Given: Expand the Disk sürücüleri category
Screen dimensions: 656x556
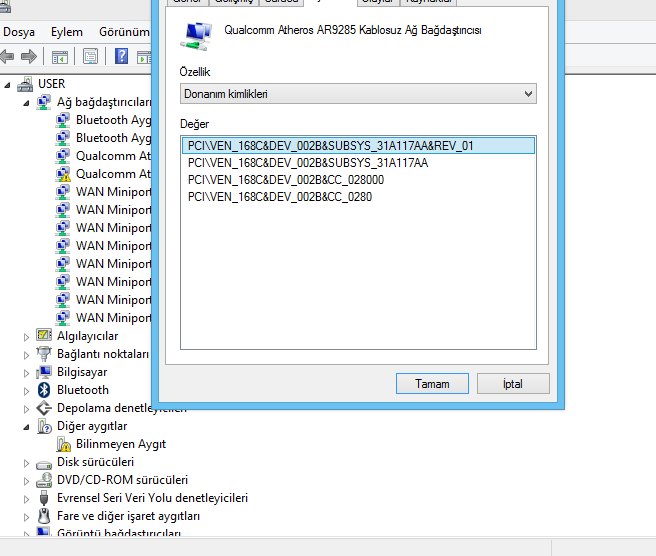Looking at the screenshot, I should (26, 463).
